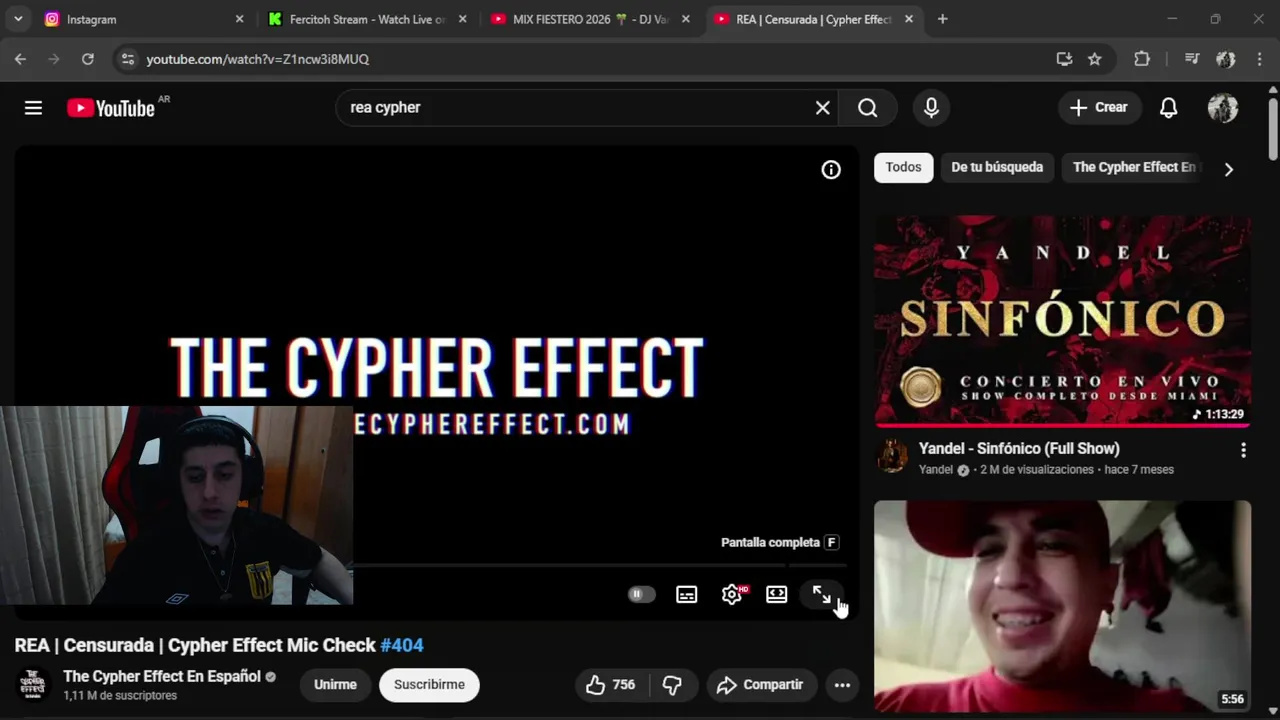The image size is (1280, 720).
Task: Go to the YouTube home logo
Action: click(x=111, y=108)
